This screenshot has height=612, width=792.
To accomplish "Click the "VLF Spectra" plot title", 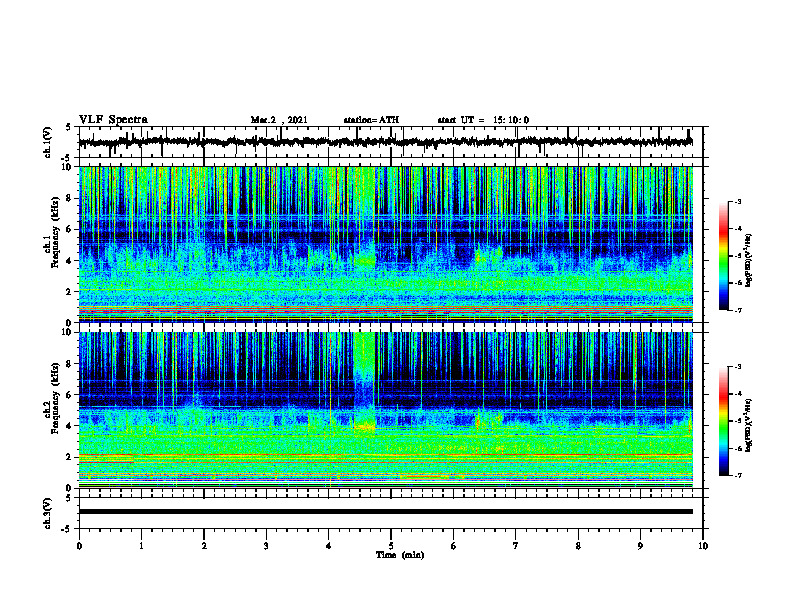I will coord(113,120).
